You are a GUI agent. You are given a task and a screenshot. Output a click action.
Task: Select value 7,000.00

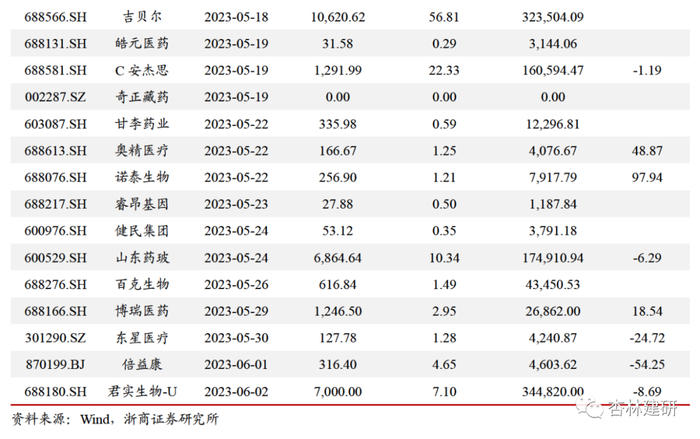tap(338, 392)
